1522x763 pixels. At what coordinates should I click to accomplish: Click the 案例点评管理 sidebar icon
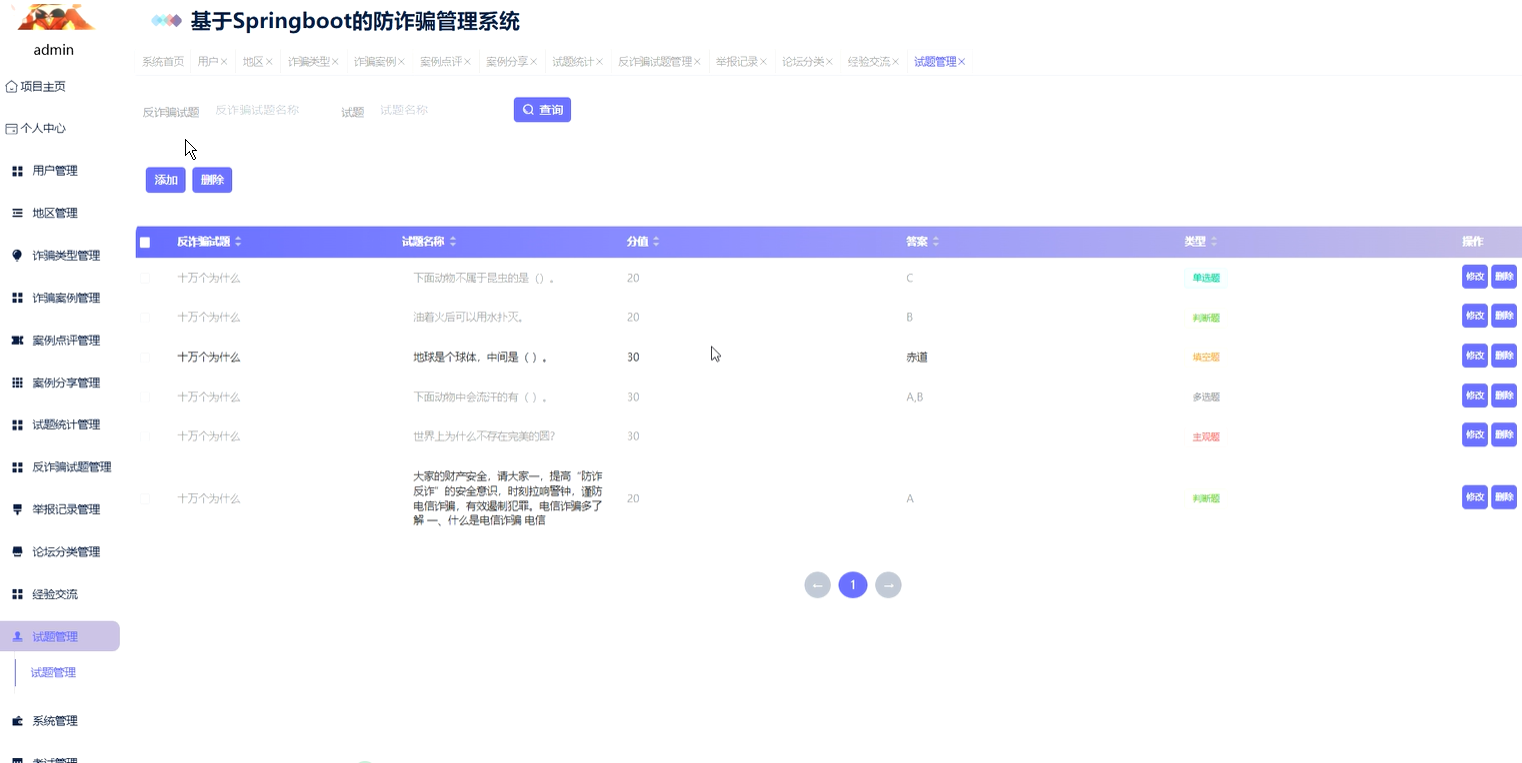(x=17, y=339)
